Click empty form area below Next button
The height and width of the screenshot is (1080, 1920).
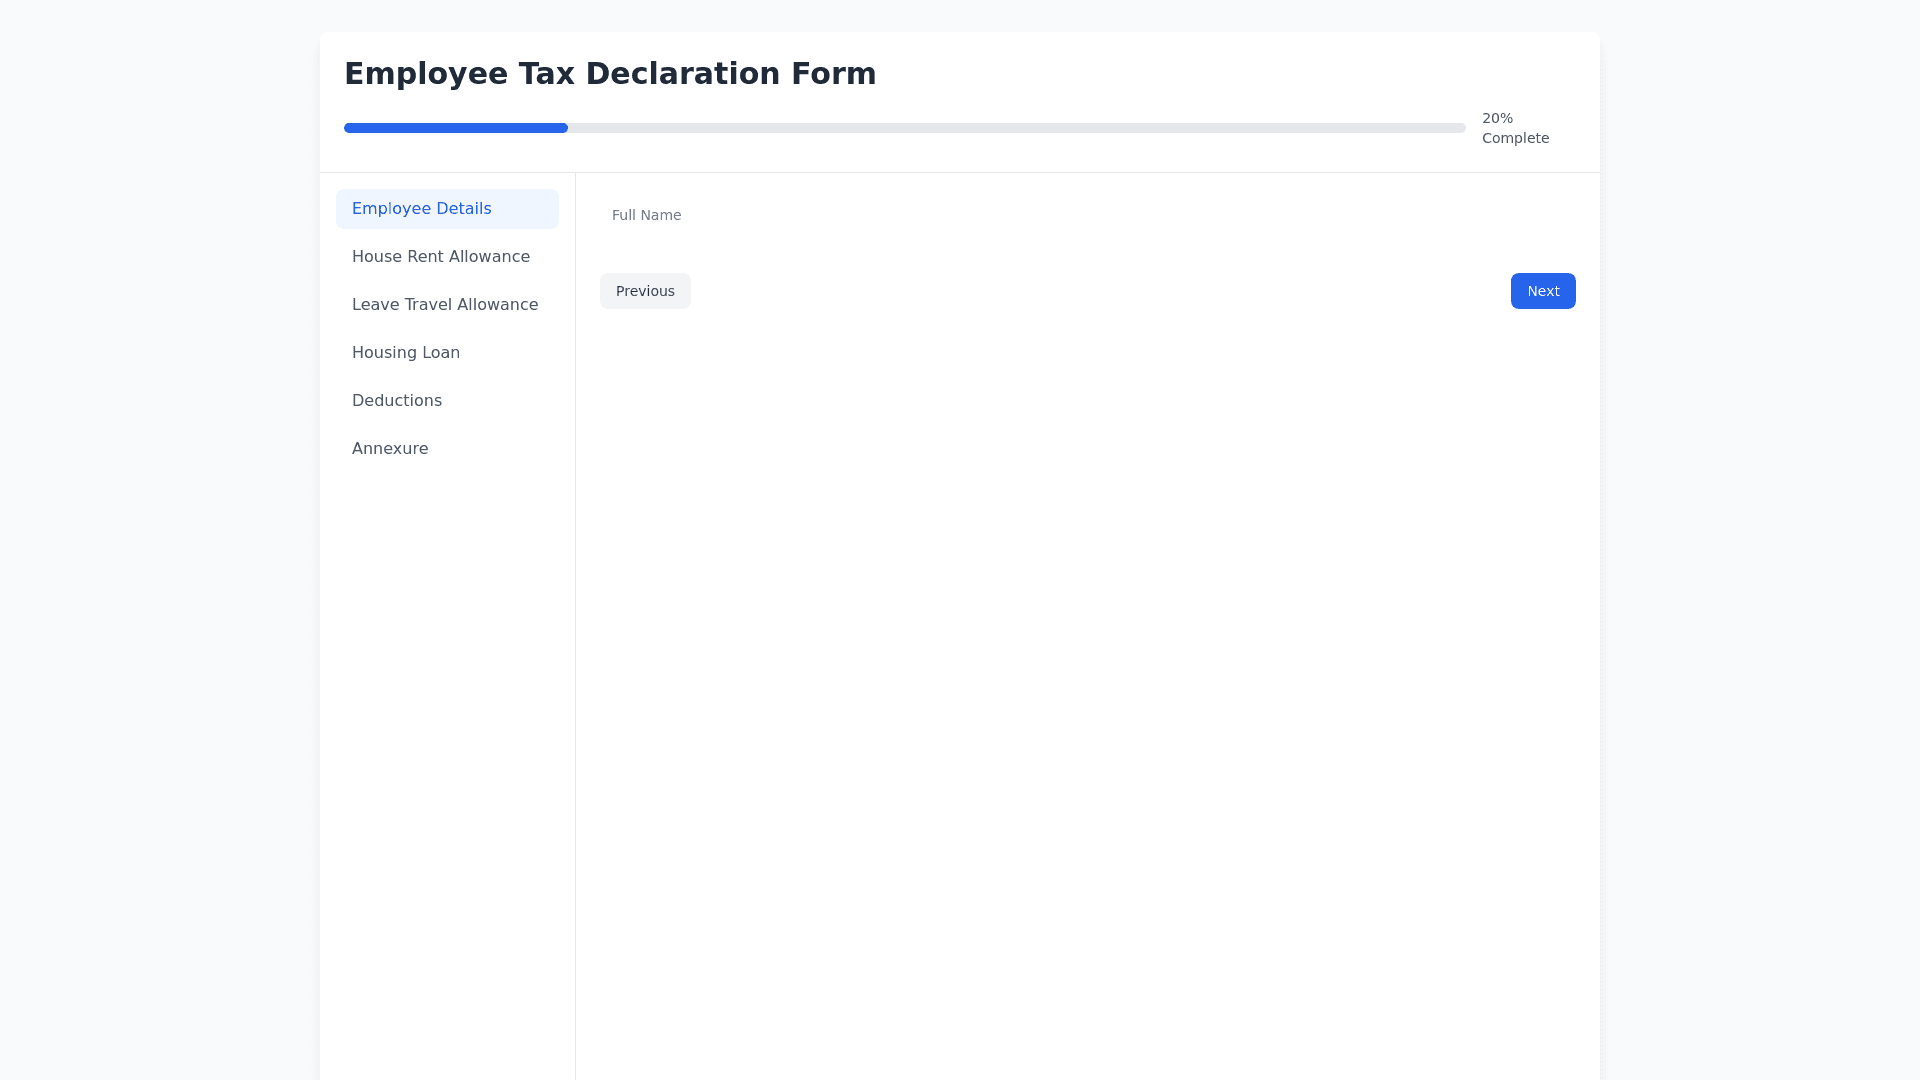(x=1542, y=500)
